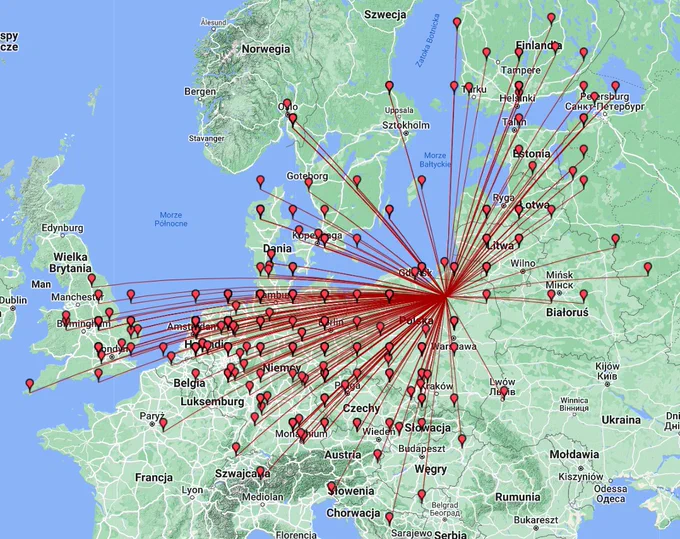Click the Luksemburg label
The image size is (680, 539).
[212, 402]
